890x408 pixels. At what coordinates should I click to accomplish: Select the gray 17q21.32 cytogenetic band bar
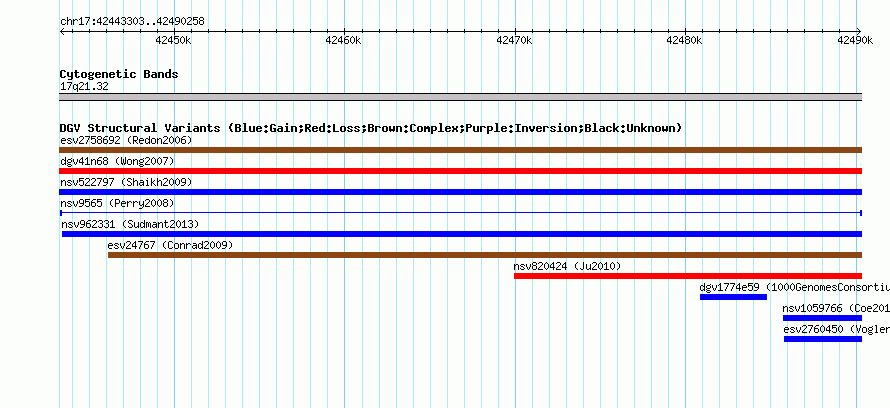[460, 97]
